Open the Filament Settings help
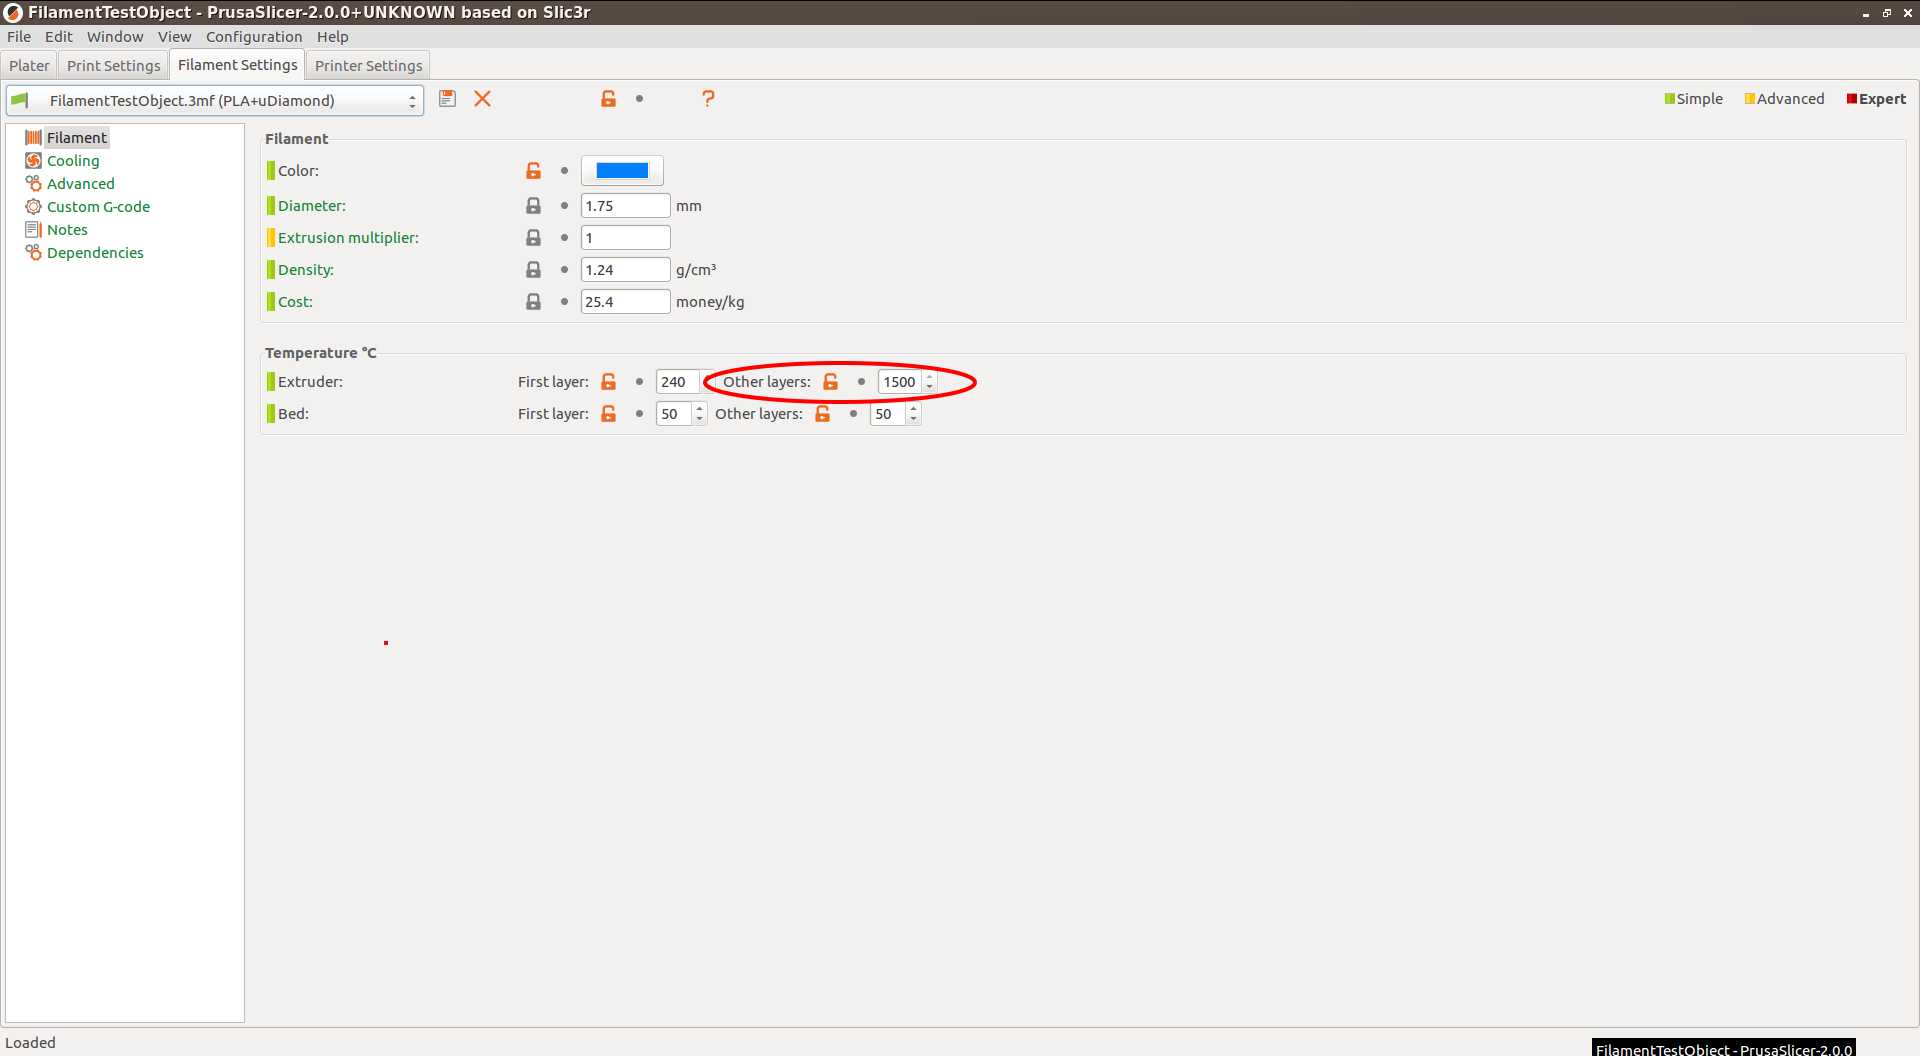1920x1056 pixels. (709, 98)
